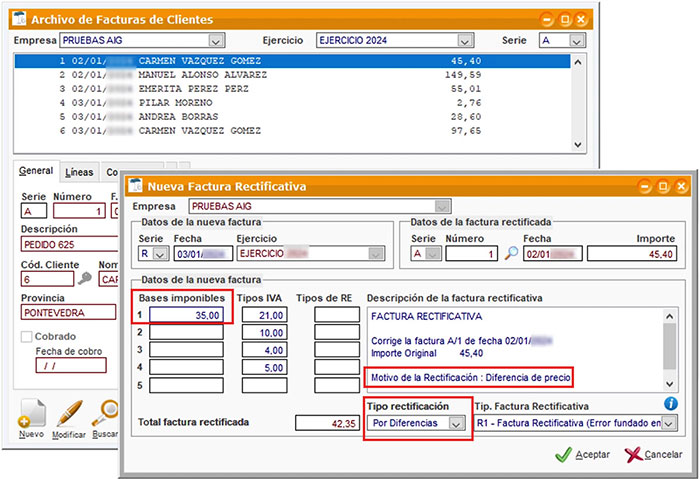Screen dimensions: 700x479
Task: Click Bases imponibles field 1 with 35,00
Action: pyautogui.click(x=186, y=315)
